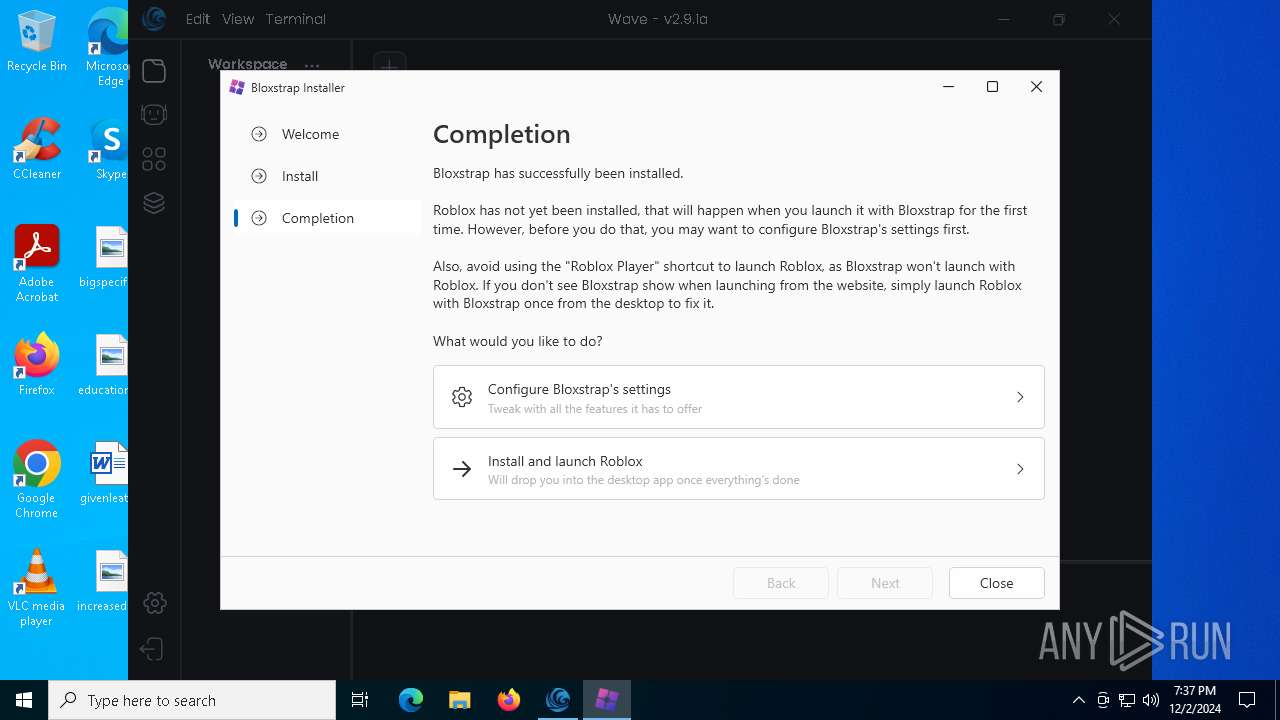Screen dimensions: 1280x720
Task: Open File Explorer from the taskbar
Action: (x=459, y=700)
